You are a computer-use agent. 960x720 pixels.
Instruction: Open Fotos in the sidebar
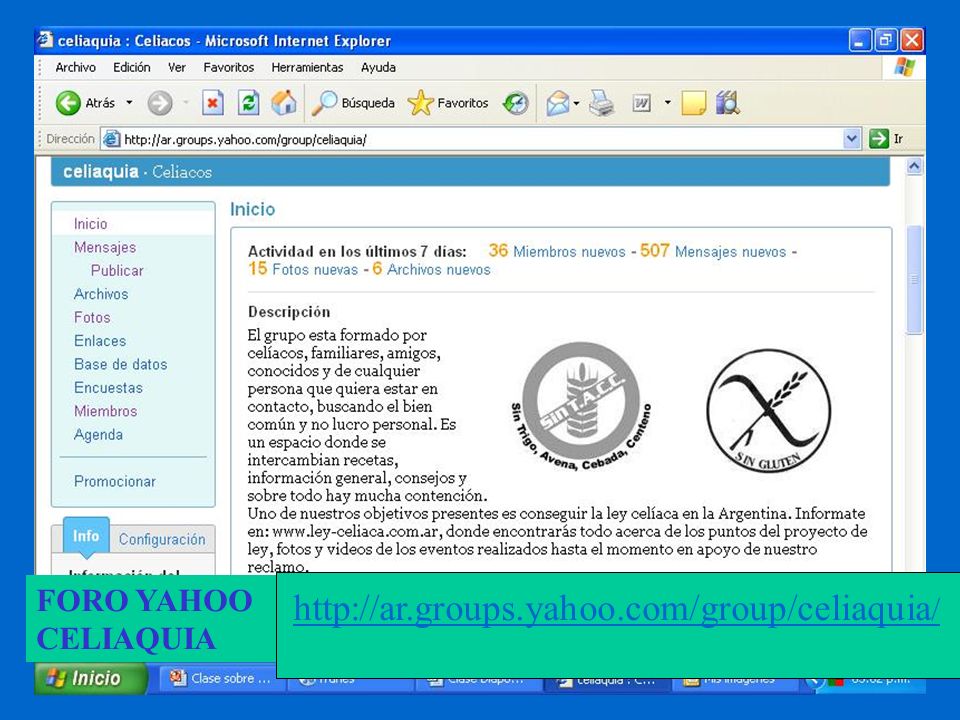92,317
